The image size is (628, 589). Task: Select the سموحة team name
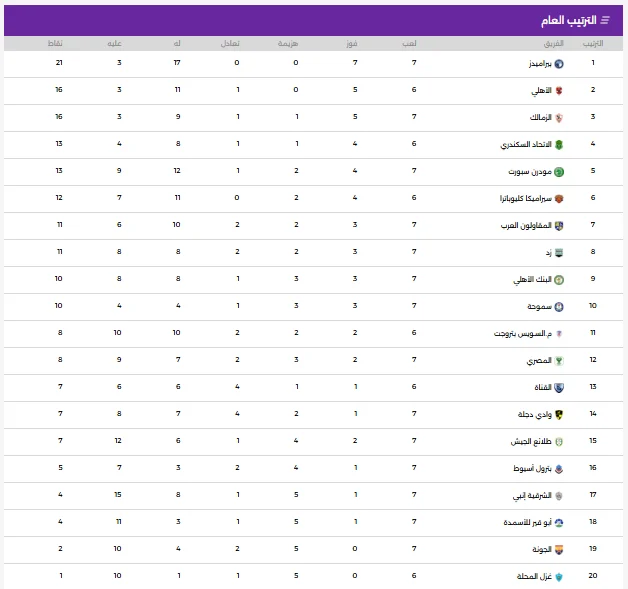[539, 307]
